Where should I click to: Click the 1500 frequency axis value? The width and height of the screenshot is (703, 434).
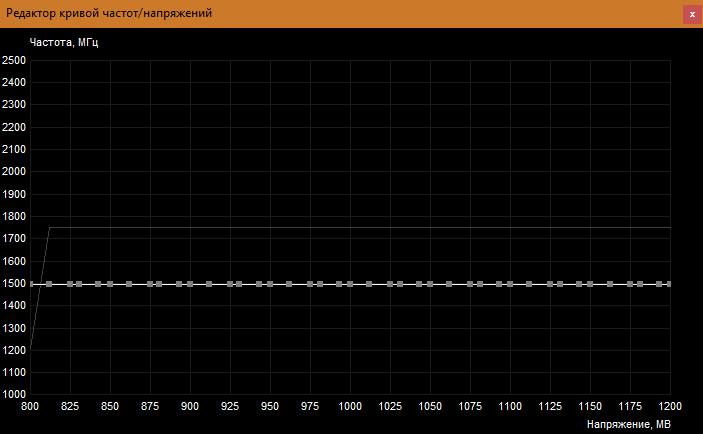tap(14, 283)
